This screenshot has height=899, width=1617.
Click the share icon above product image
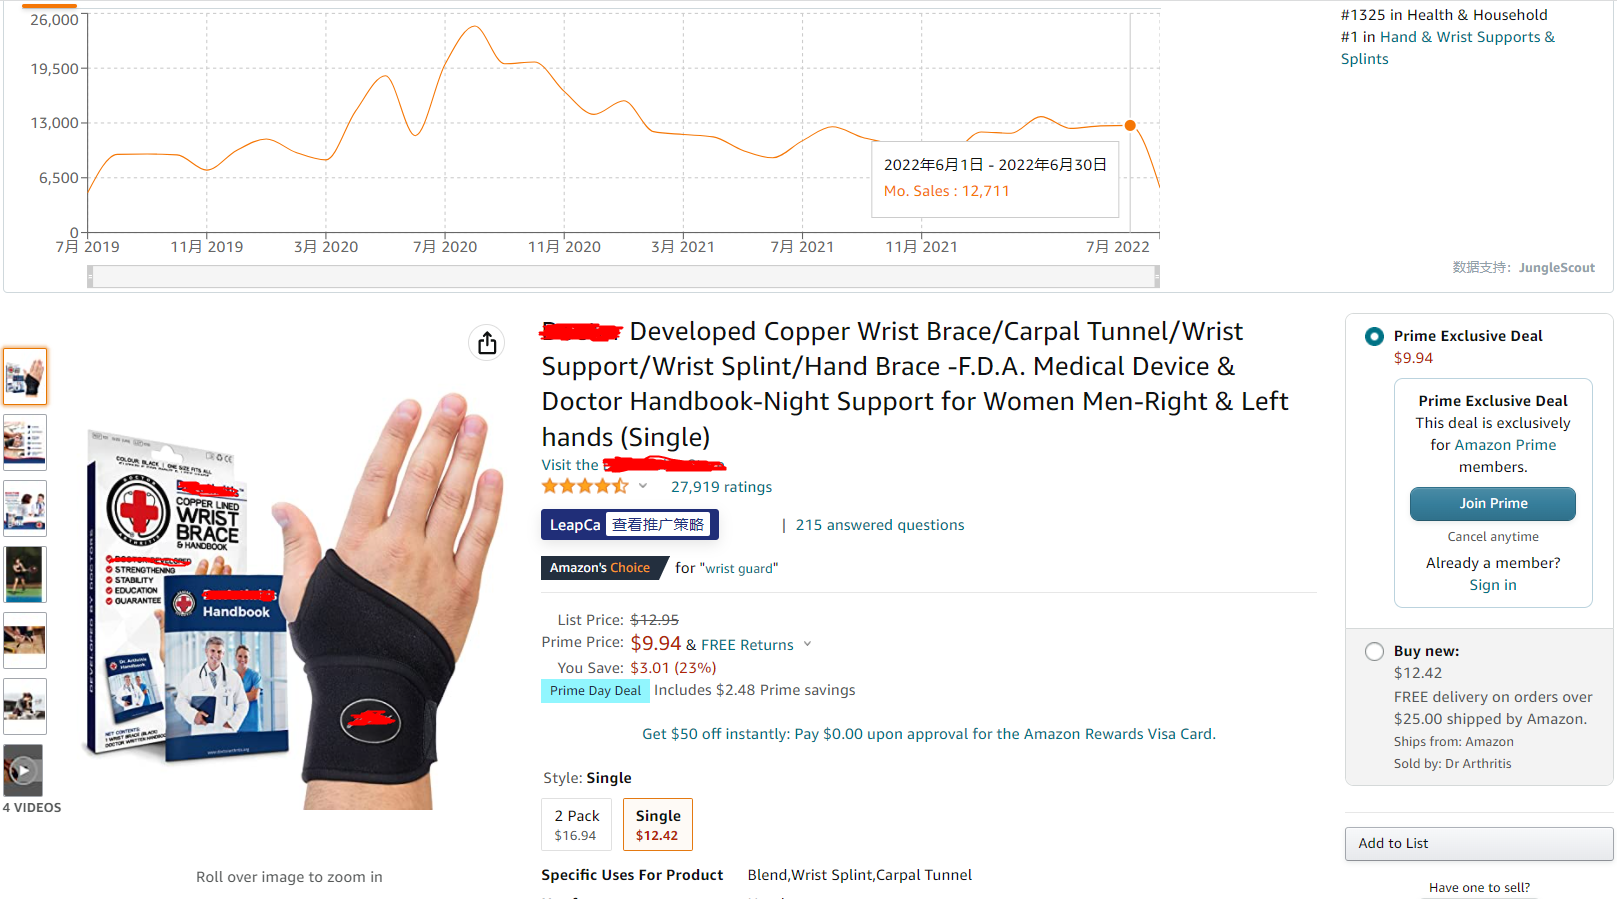pos(487,343)
